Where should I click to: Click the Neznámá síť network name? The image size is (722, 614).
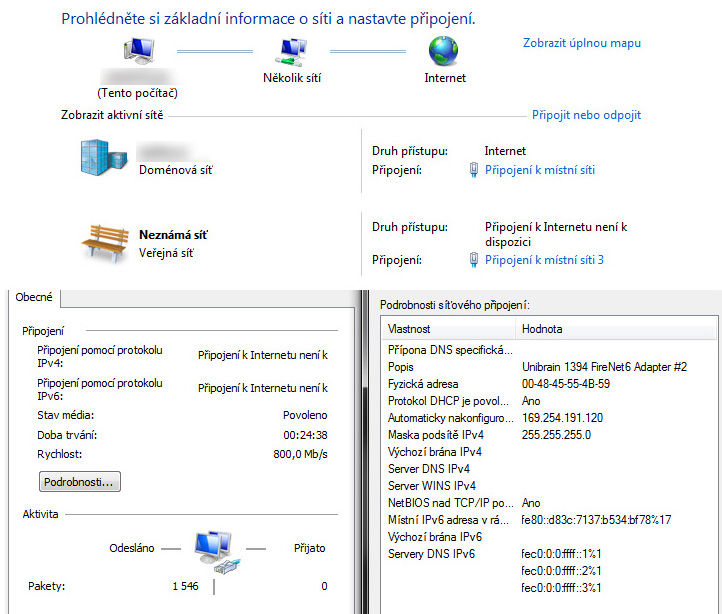(x=173, y=235)
